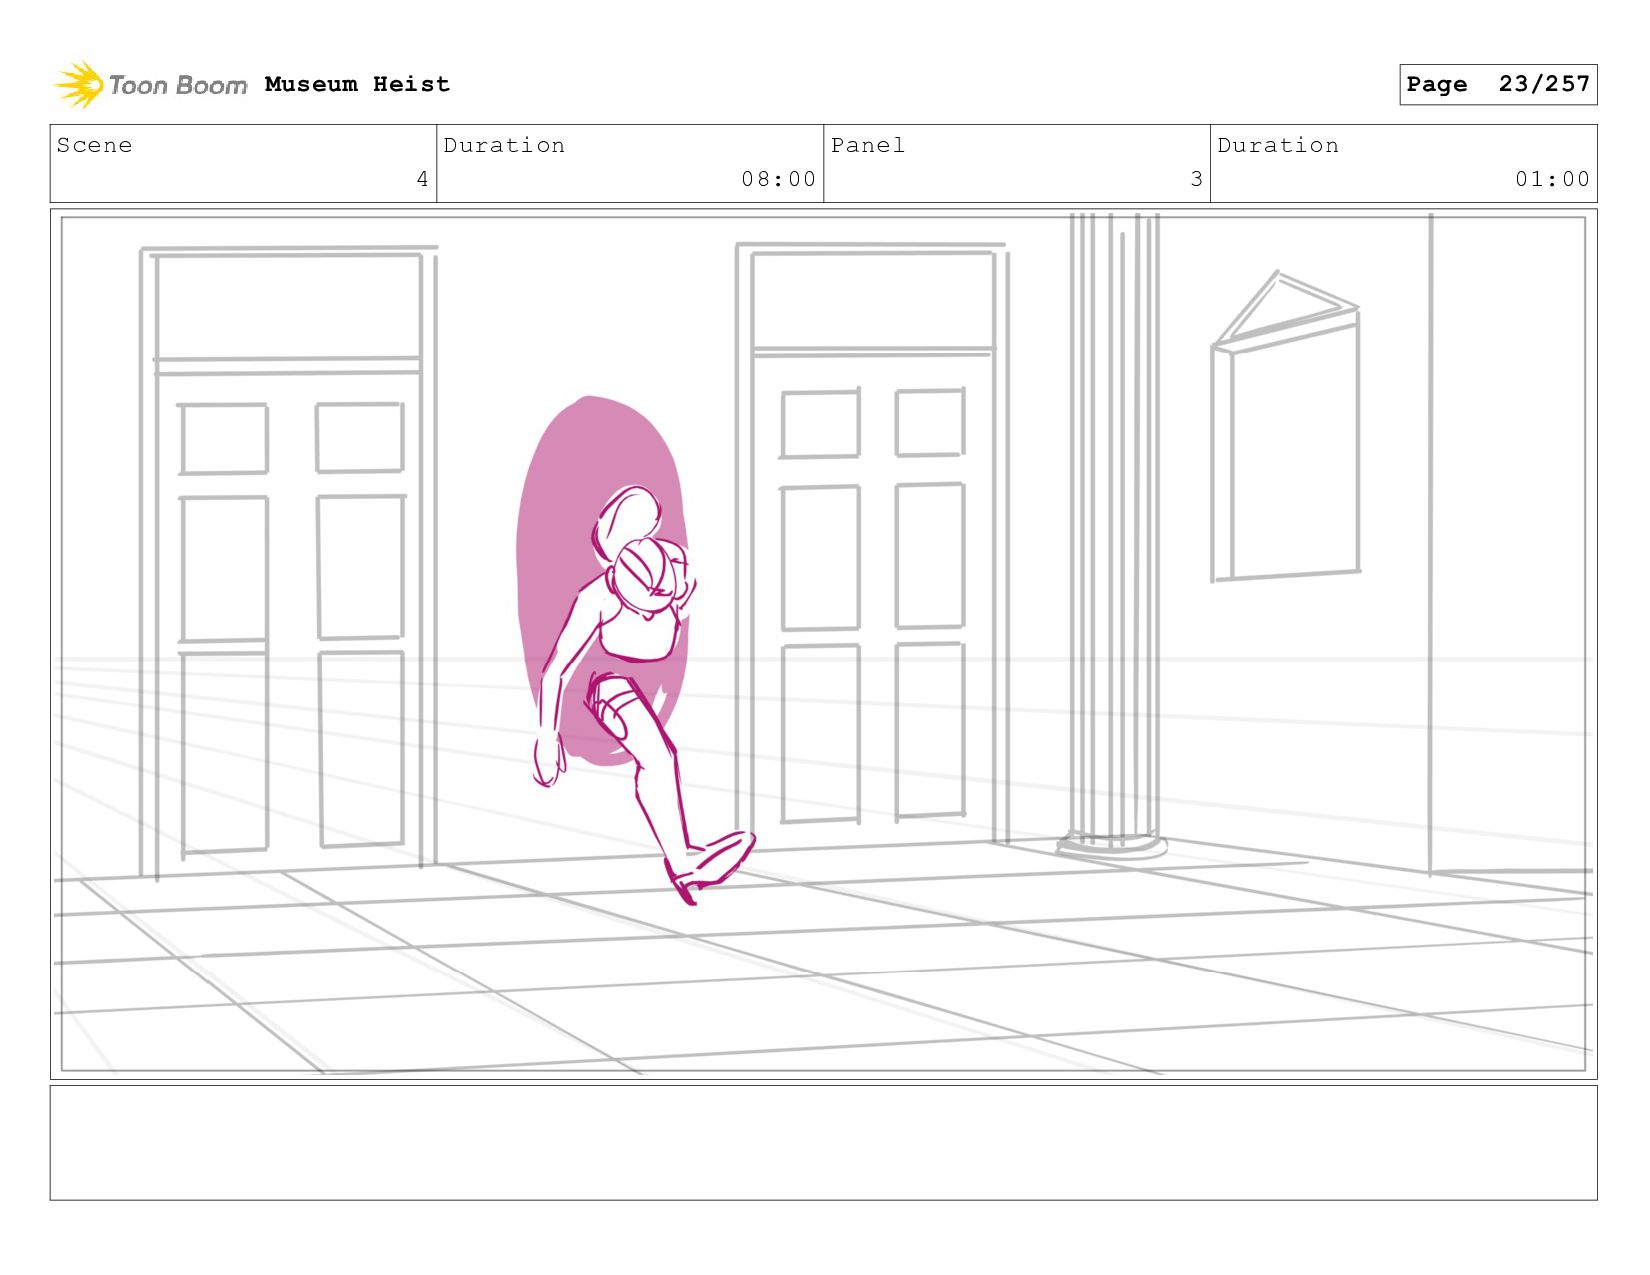Click the 'Panel' header label
The width and height of the screenshot is (1650, 1275).
click(x=867, y=145)
